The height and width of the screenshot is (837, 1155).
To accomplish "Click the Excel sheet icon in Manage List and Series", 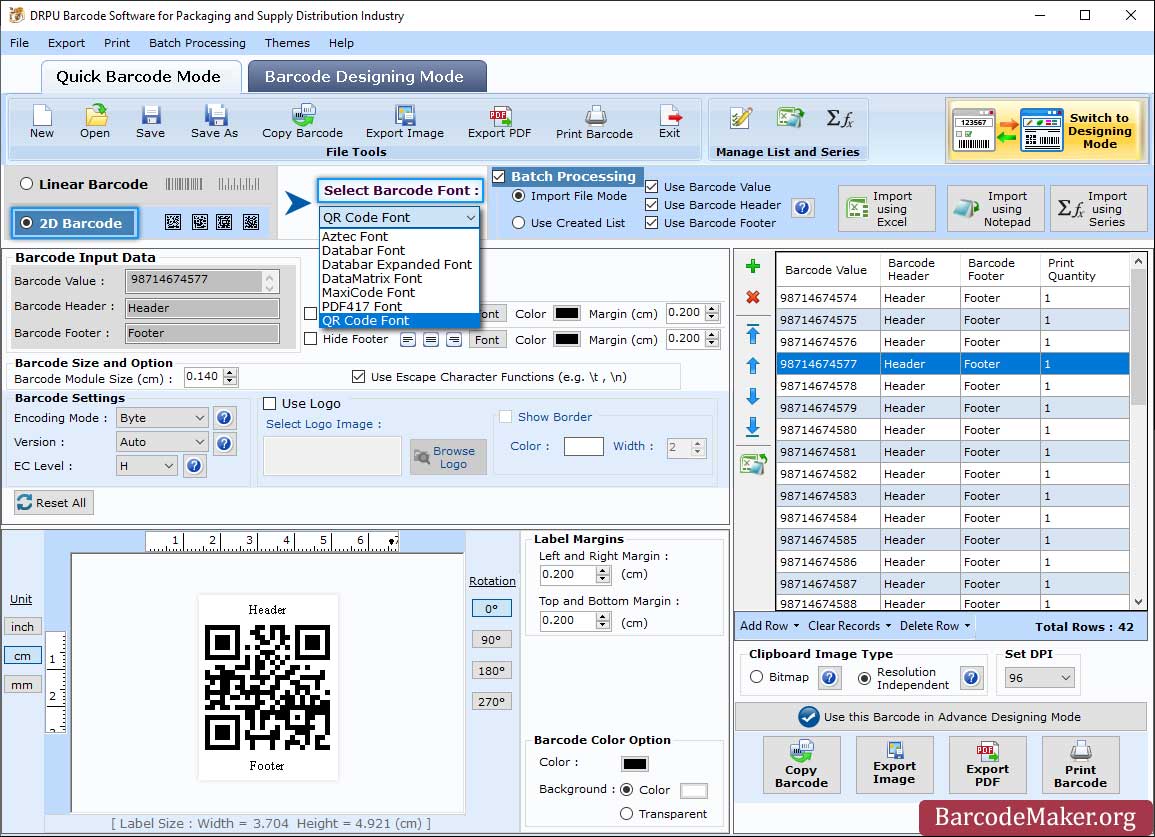I will point(790,118).
